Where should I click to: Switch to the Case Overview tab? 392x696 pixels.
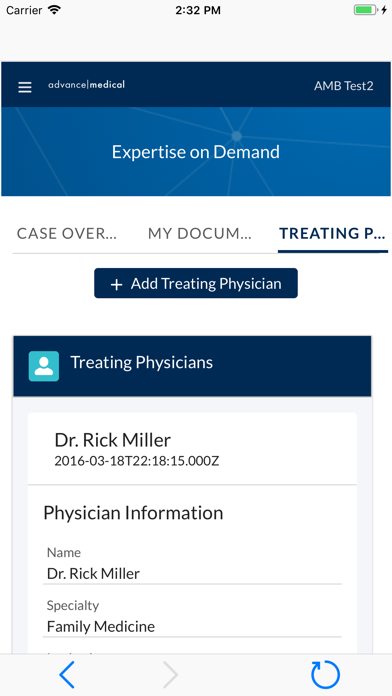67,233
